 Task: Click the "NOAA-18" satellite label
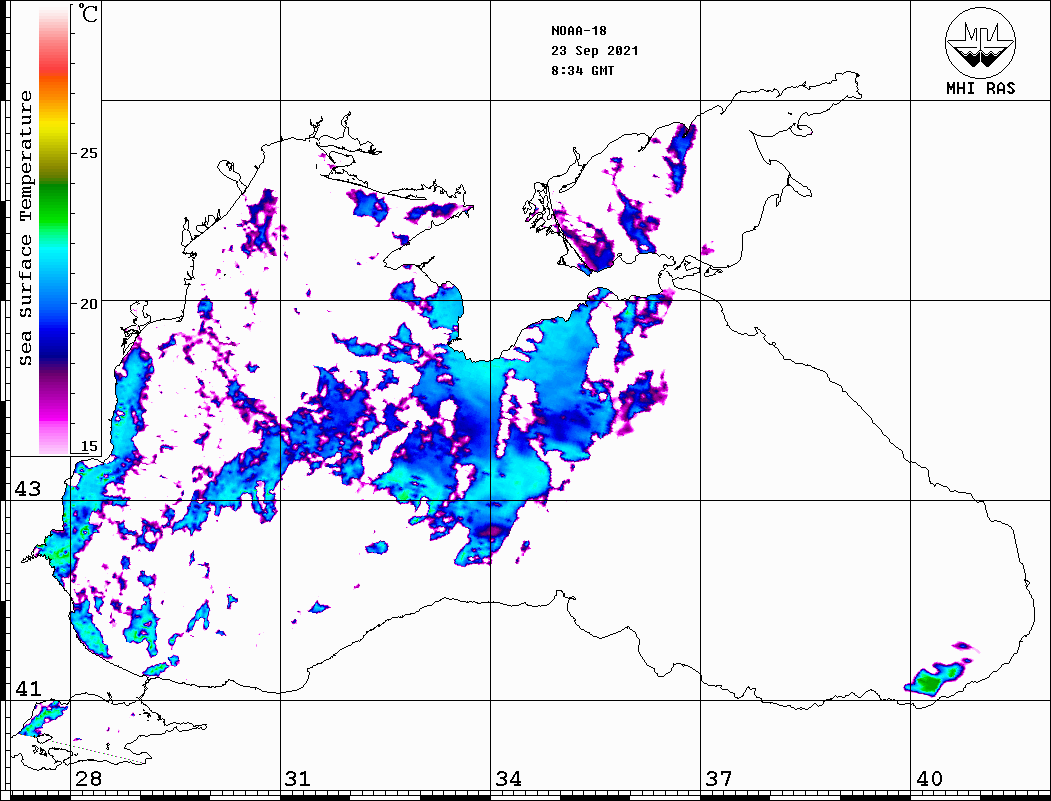point(579,31)
